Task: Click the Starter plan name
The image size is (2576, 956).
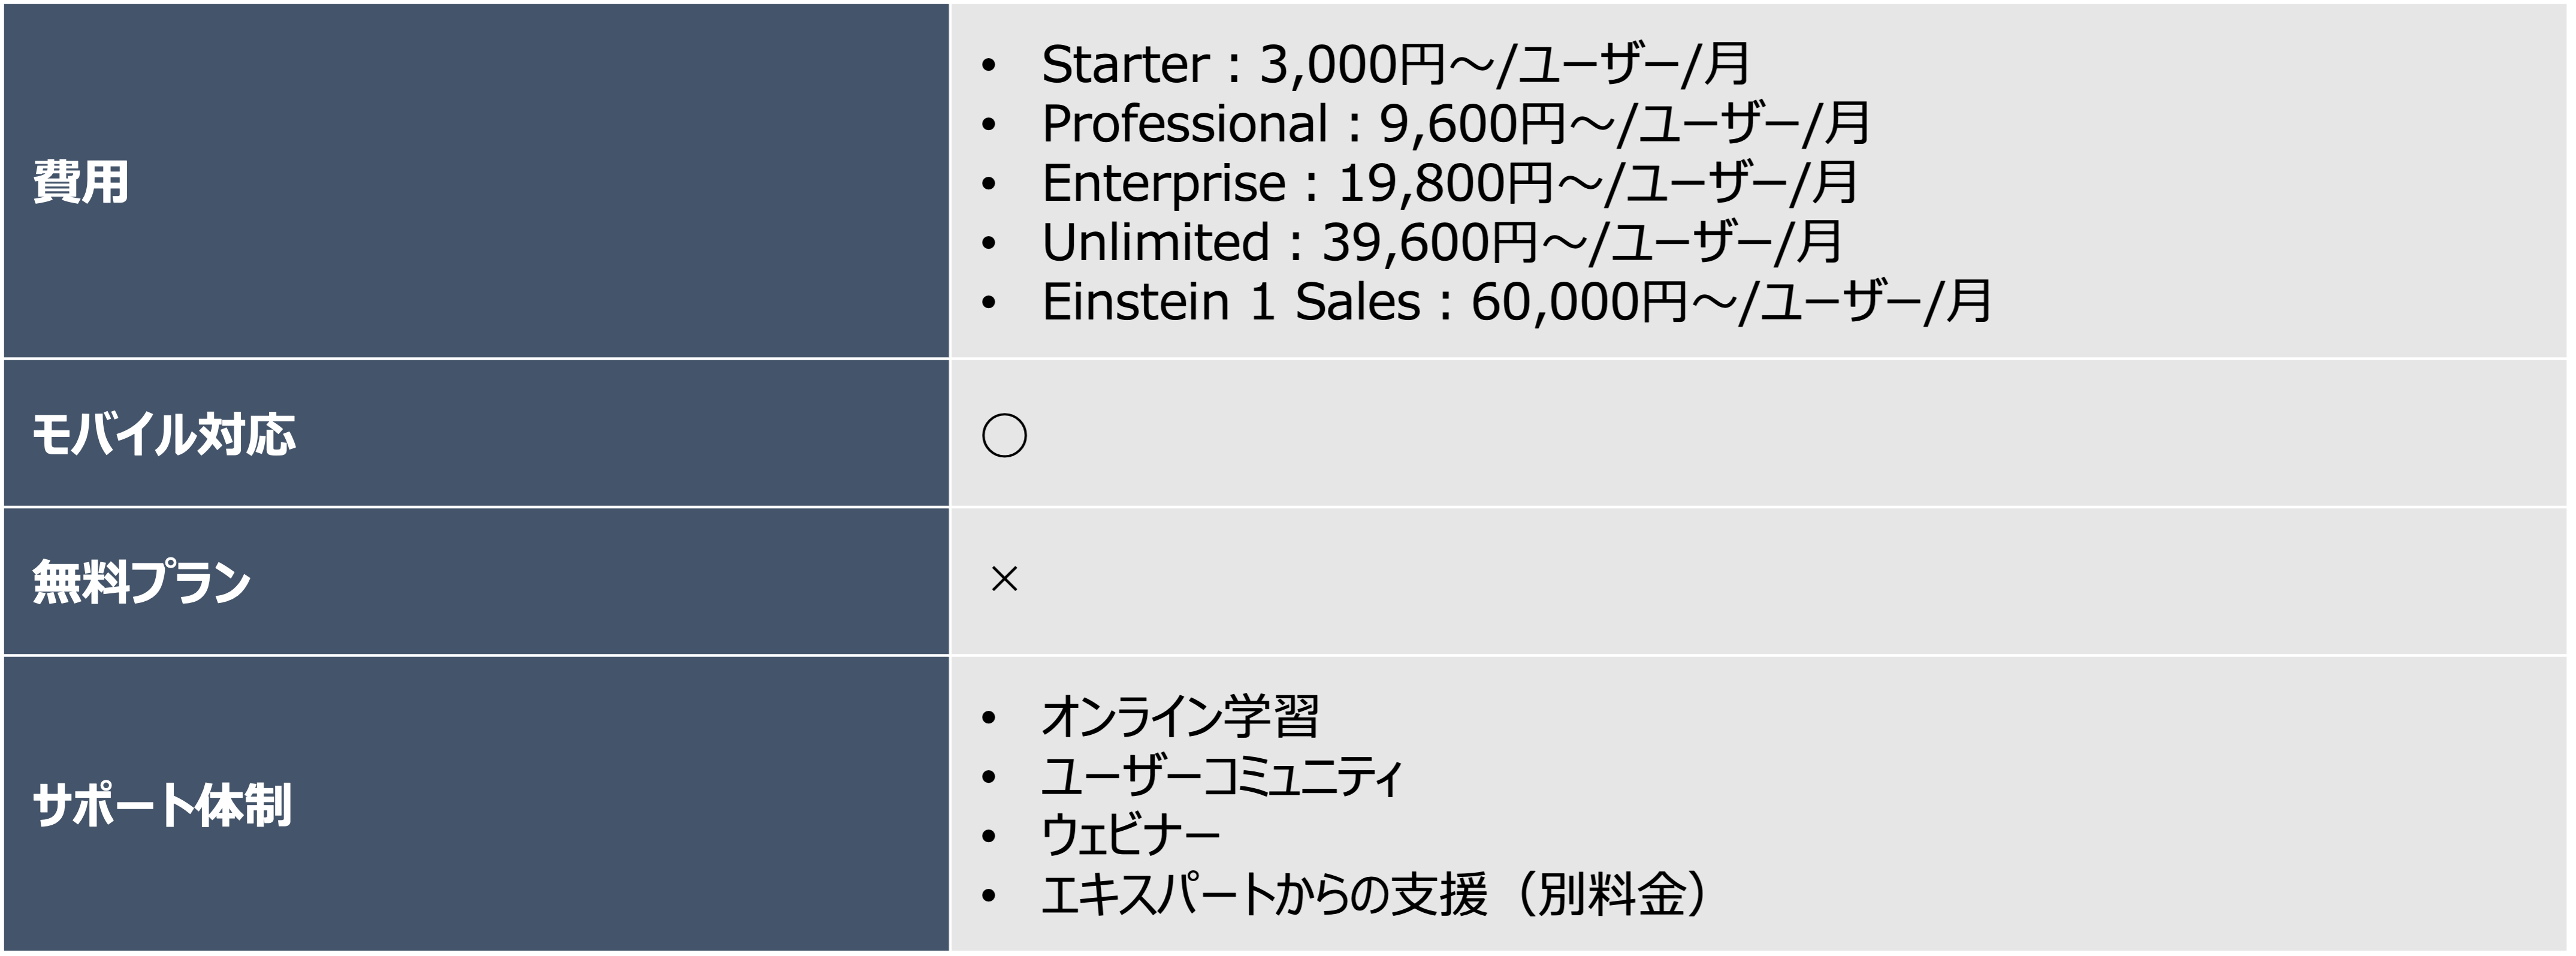Action: 1125,65
